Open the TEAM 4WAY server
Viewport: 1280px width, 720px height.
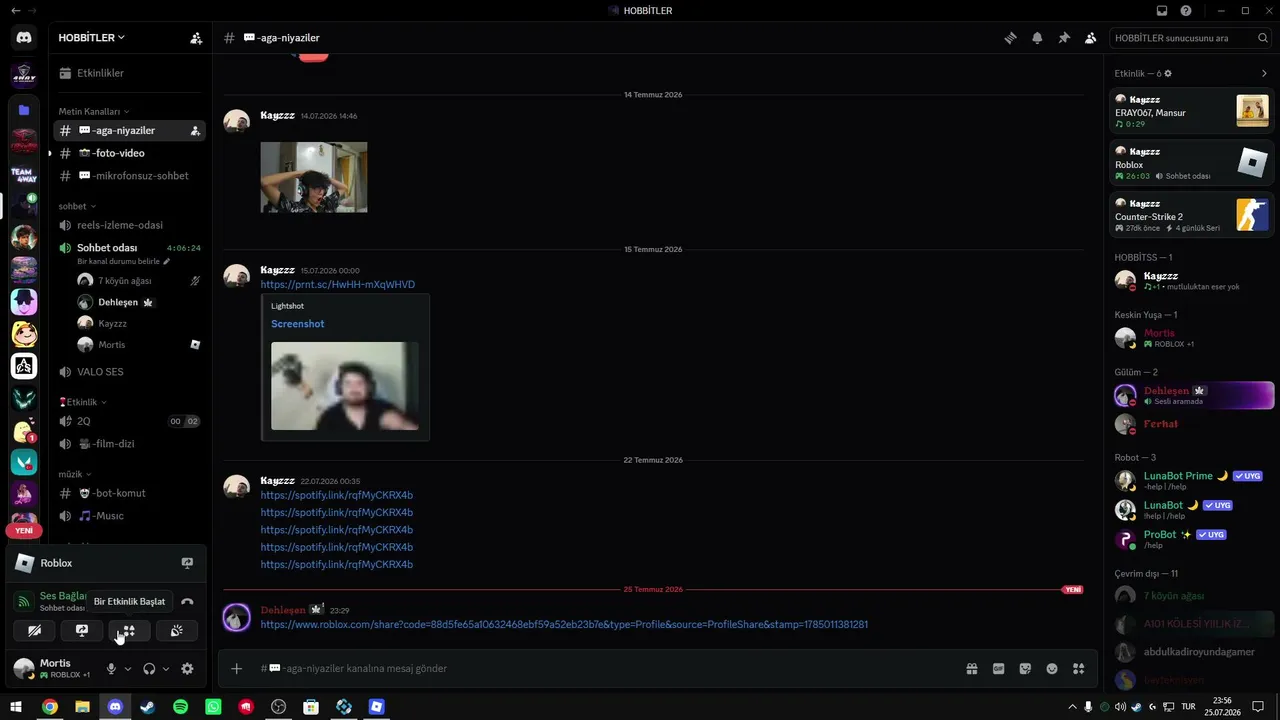point(24,174)
